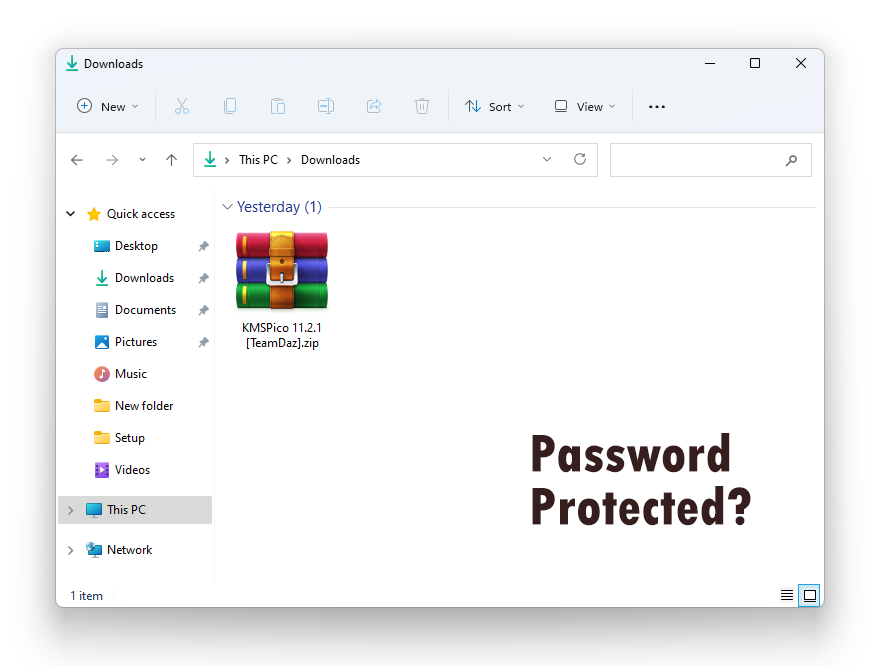Click the search input box
The height and width of the screenshot is (666, 879).
click(x=710, y=160)
